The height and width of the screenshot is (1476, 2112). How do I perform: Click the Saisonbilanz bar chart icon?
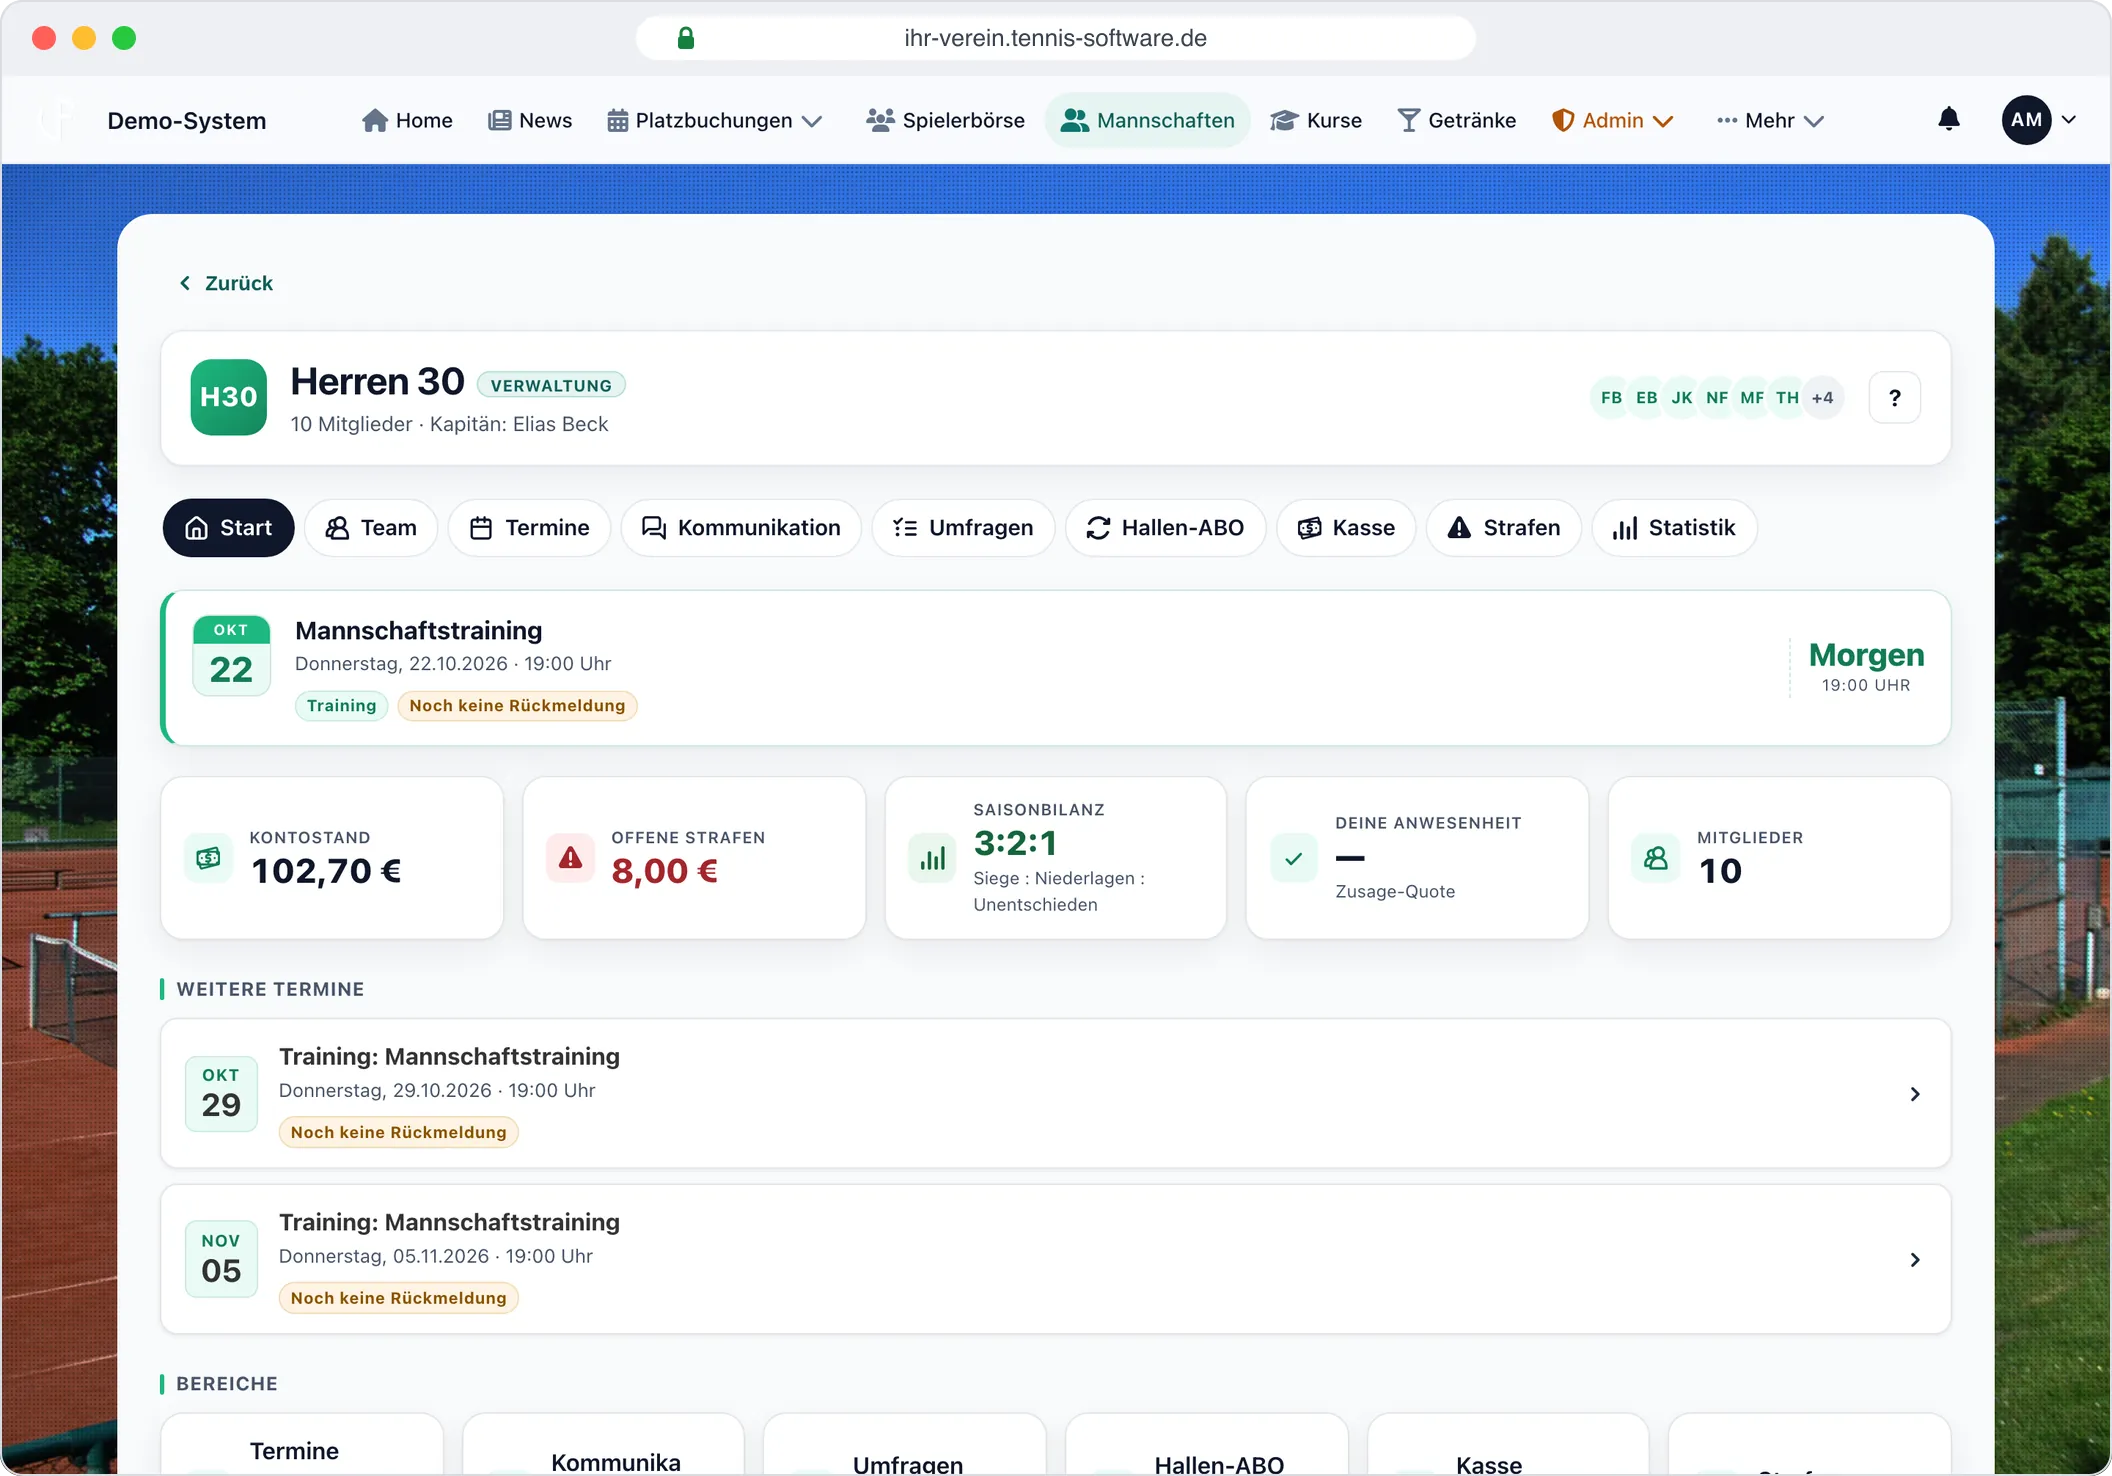pyautogui.click(x=932, y=858)
